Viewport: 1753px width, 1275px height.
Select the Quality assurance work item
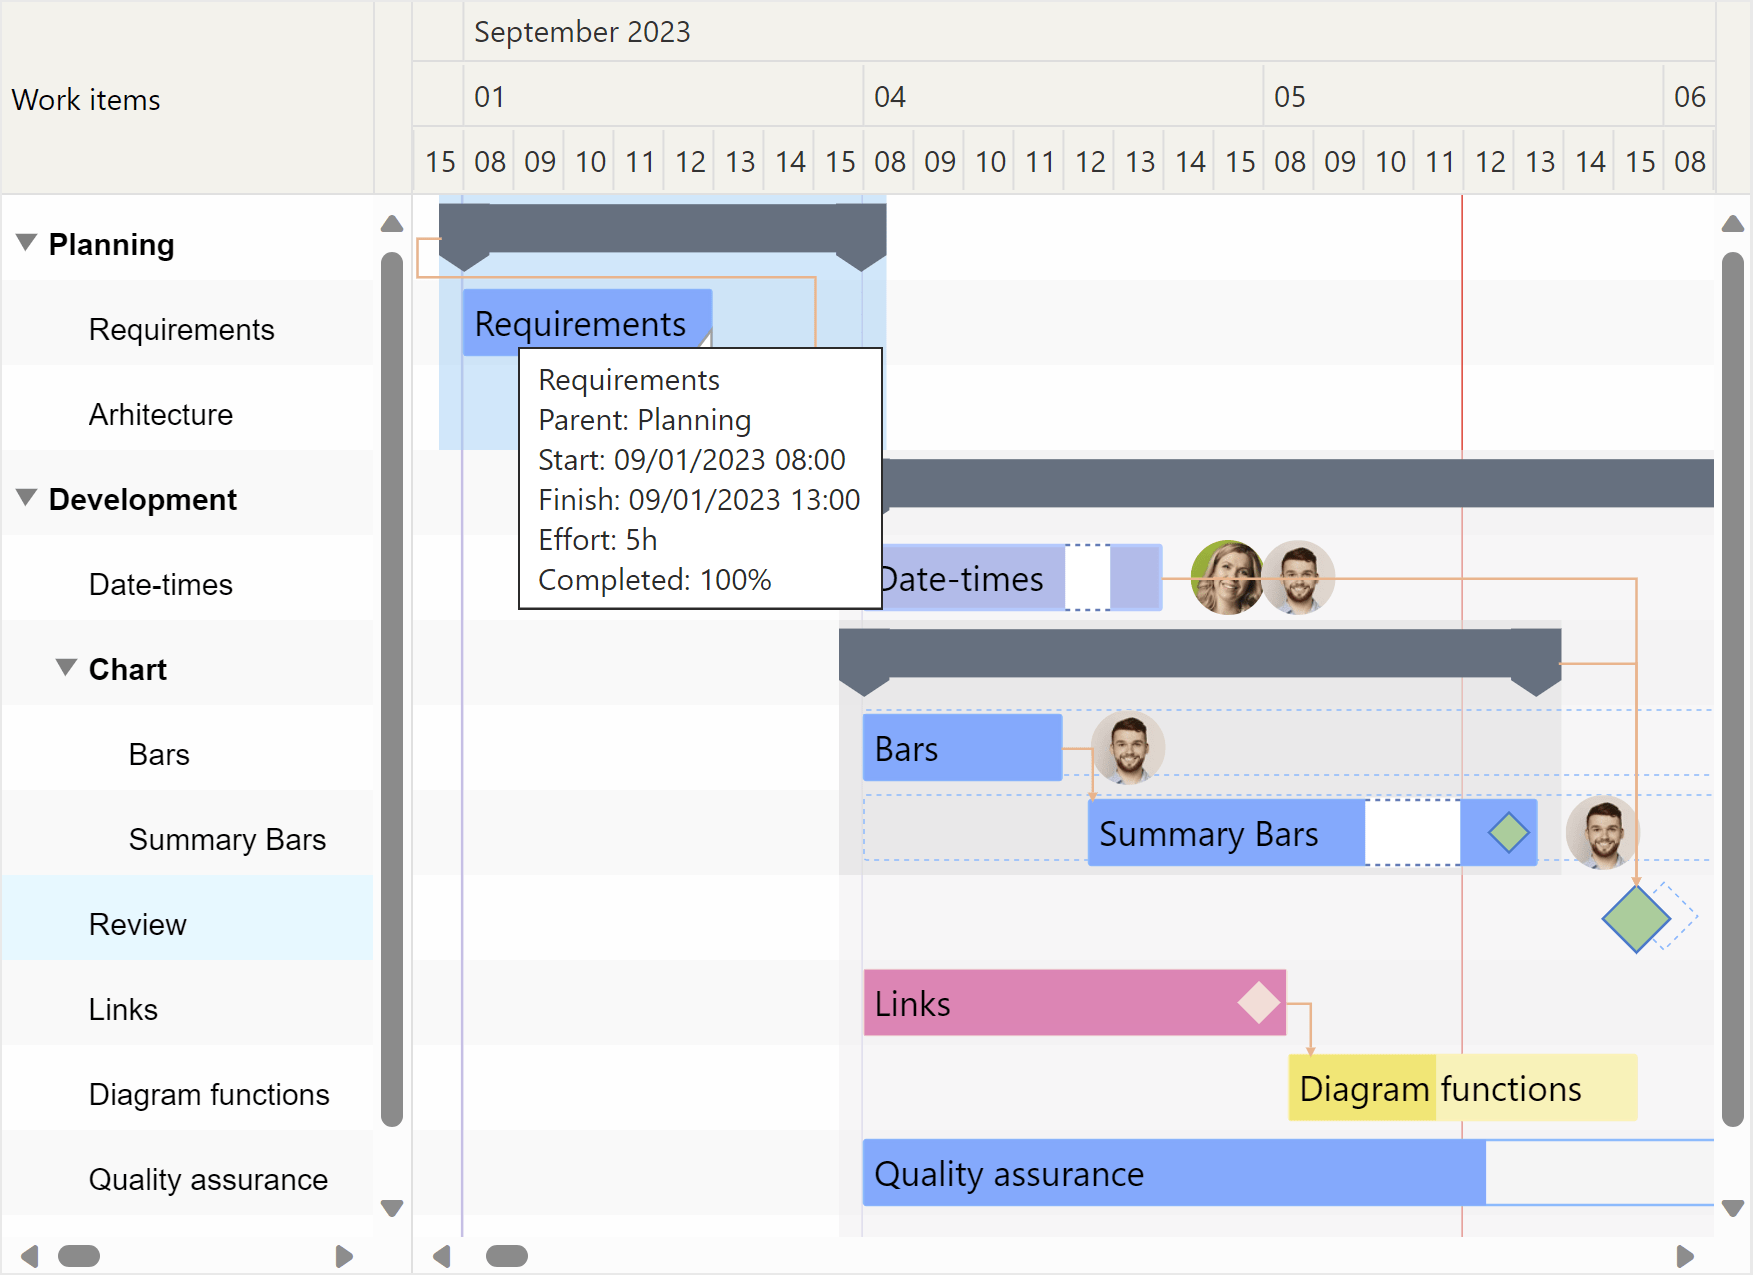(x=208, y=1179)
